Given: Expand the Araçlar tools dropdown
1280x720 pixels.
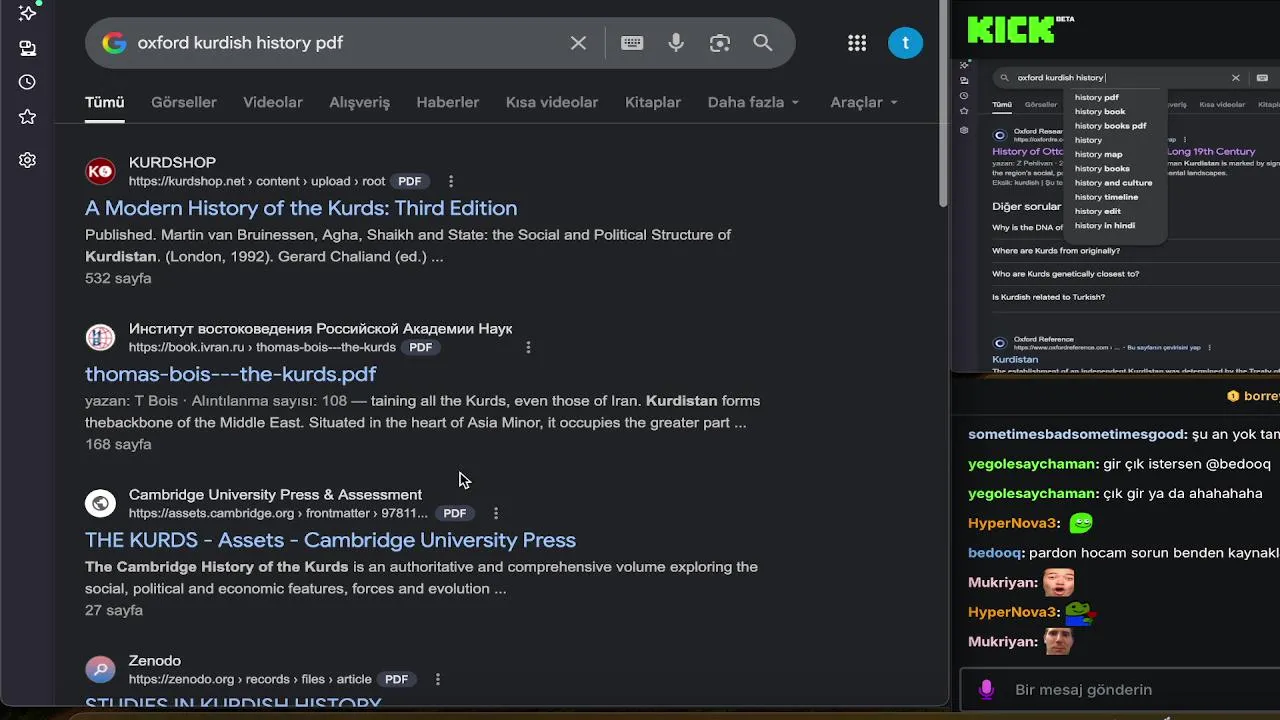Looking at the screenshot, I should 863,102.
